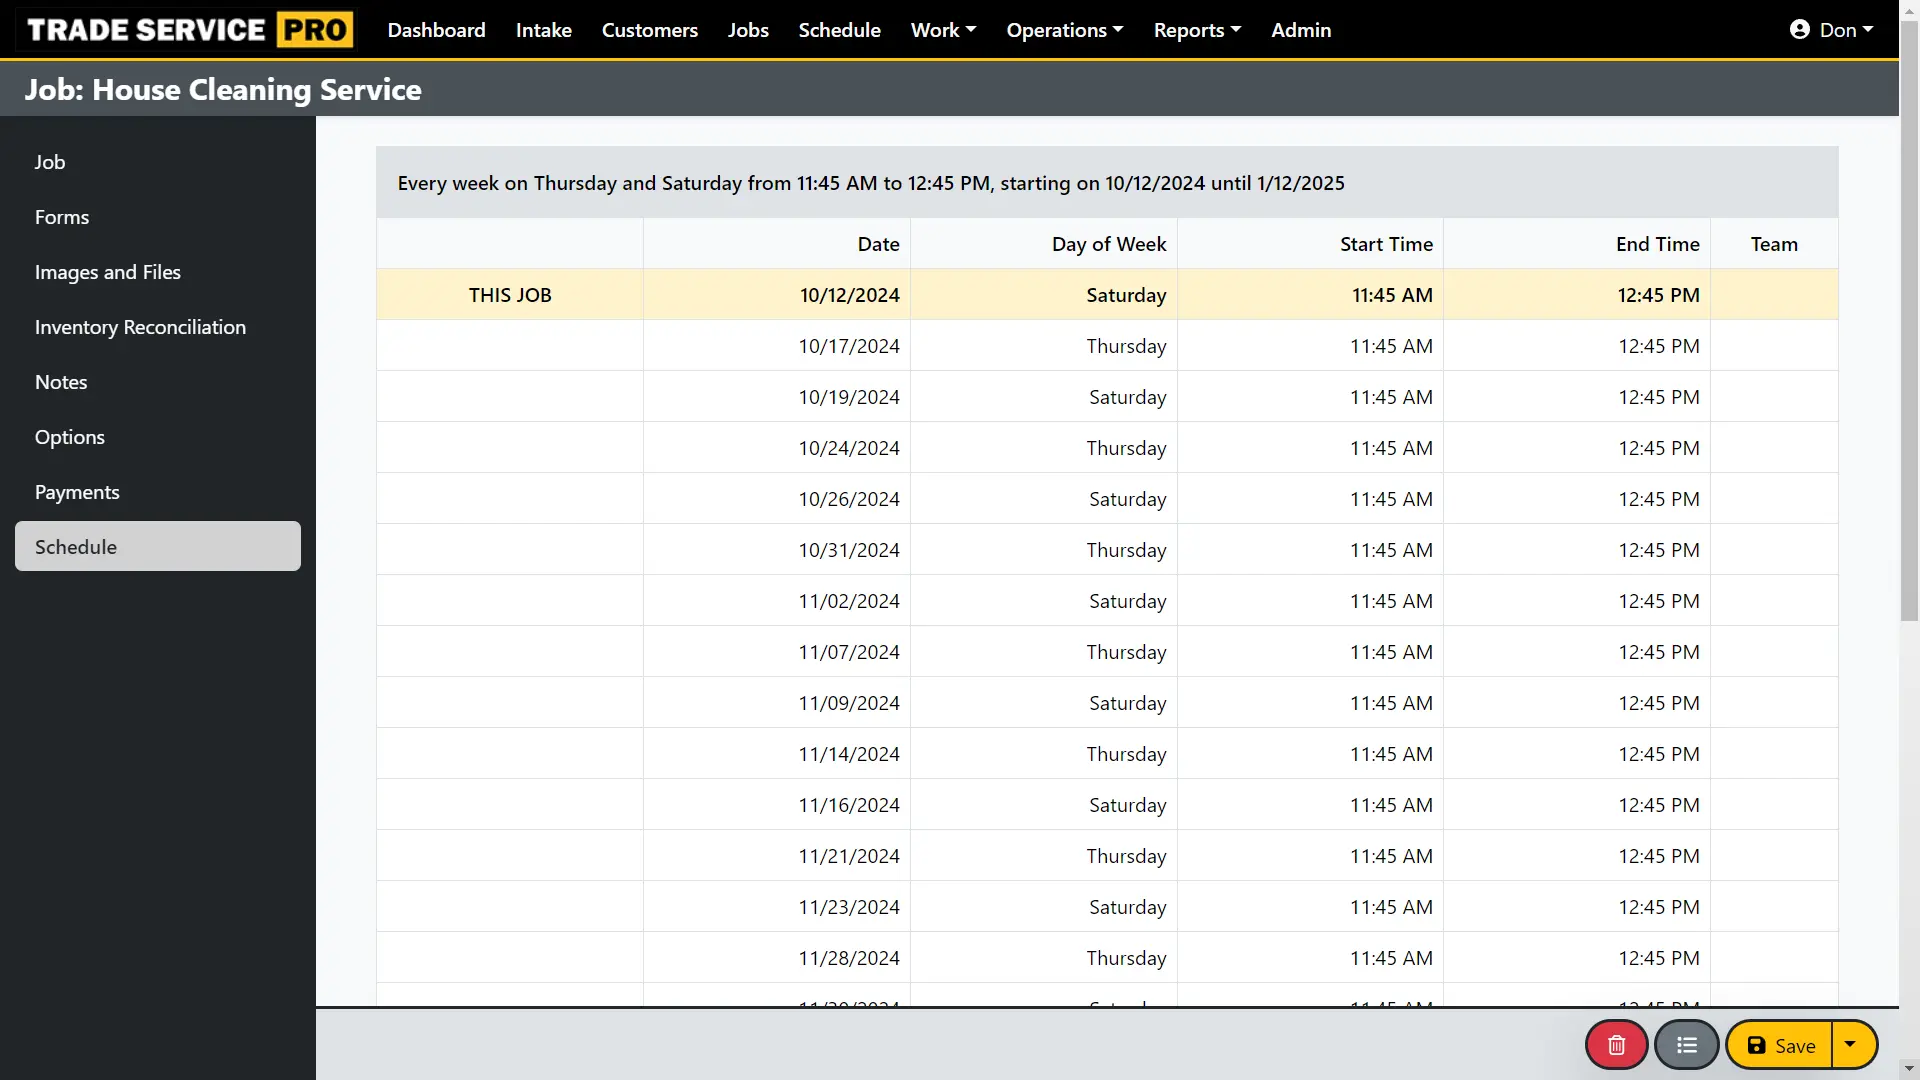Click the Payments sidebar item

pos(76,492)
